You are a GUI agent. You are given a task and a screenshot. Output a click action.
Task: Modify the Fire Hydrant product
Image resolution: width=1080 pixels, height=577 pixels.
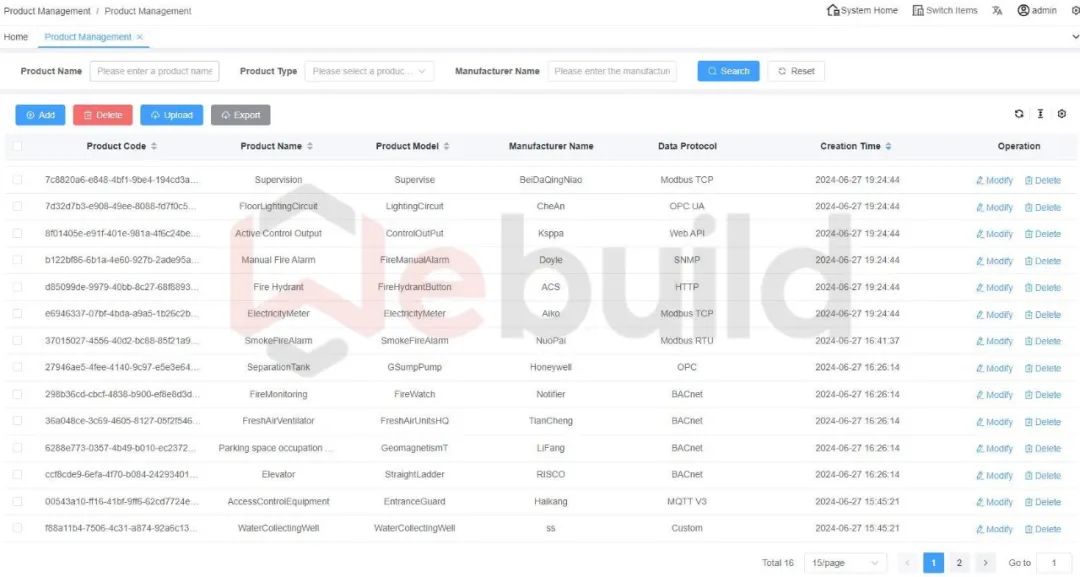pos(994,287)
